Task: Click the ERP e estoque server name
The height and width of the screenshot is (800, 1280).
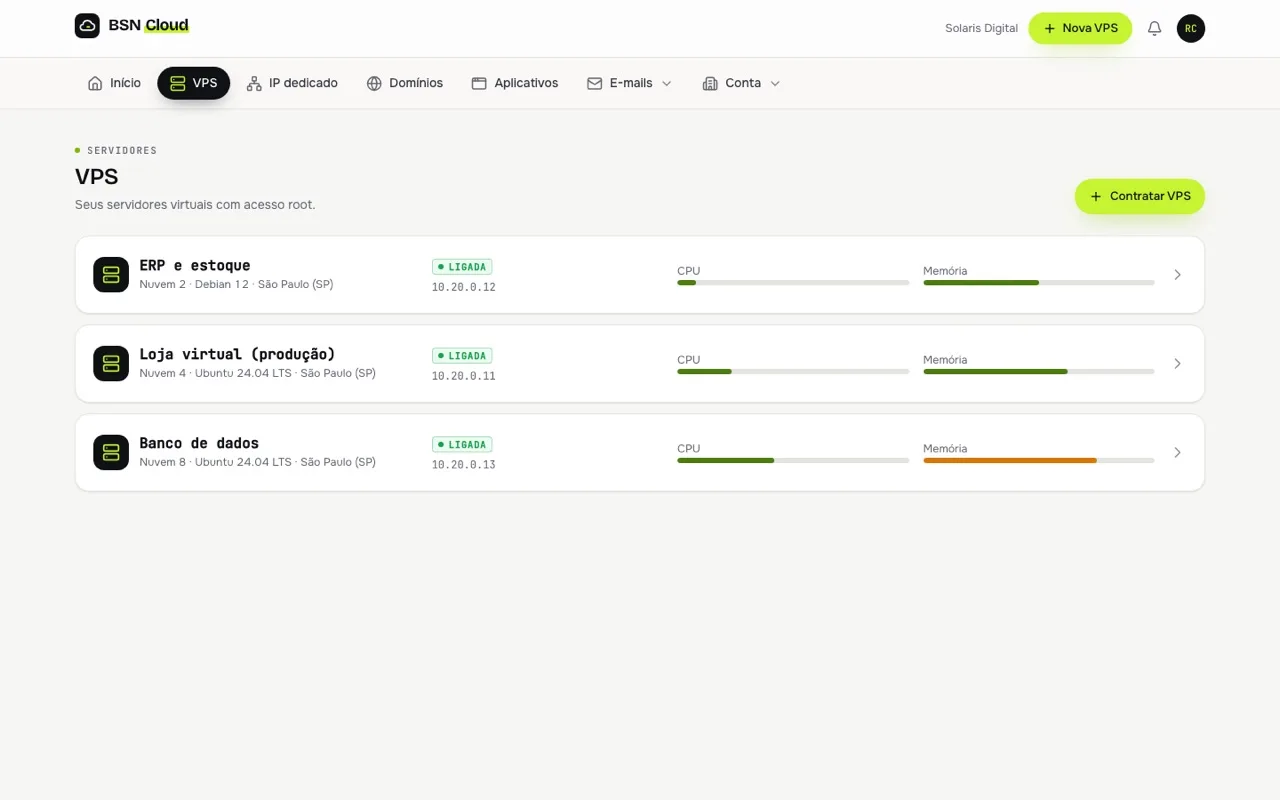Action: [195, 265]
